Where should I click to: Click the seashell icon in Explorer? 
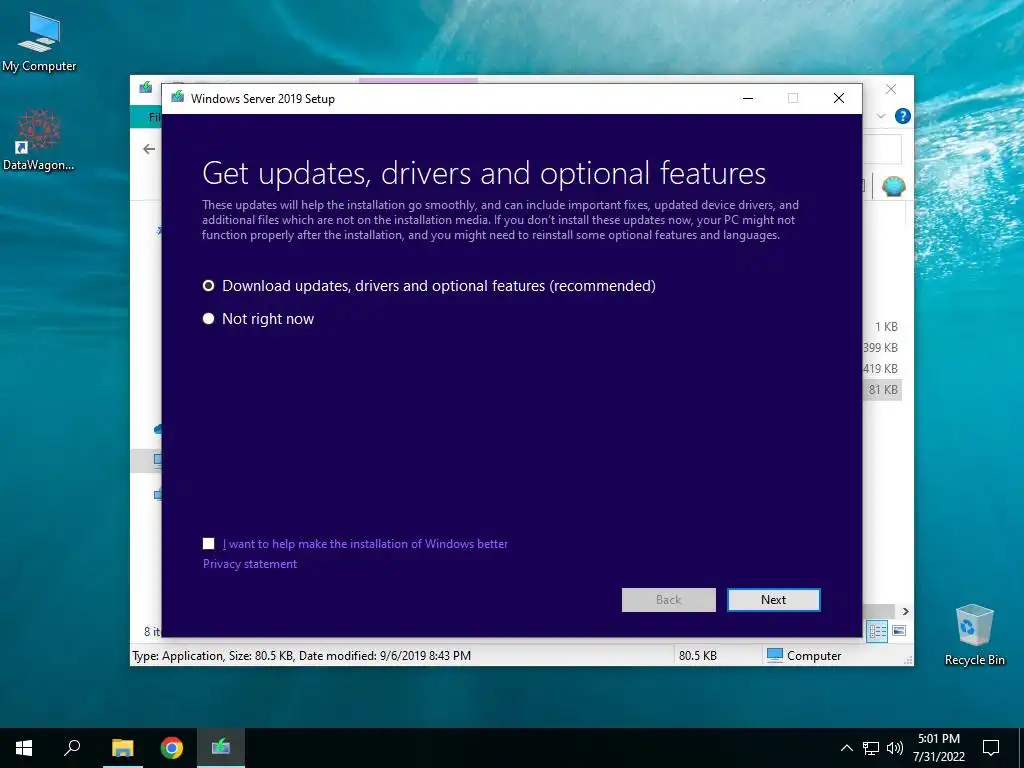[893, 187]
